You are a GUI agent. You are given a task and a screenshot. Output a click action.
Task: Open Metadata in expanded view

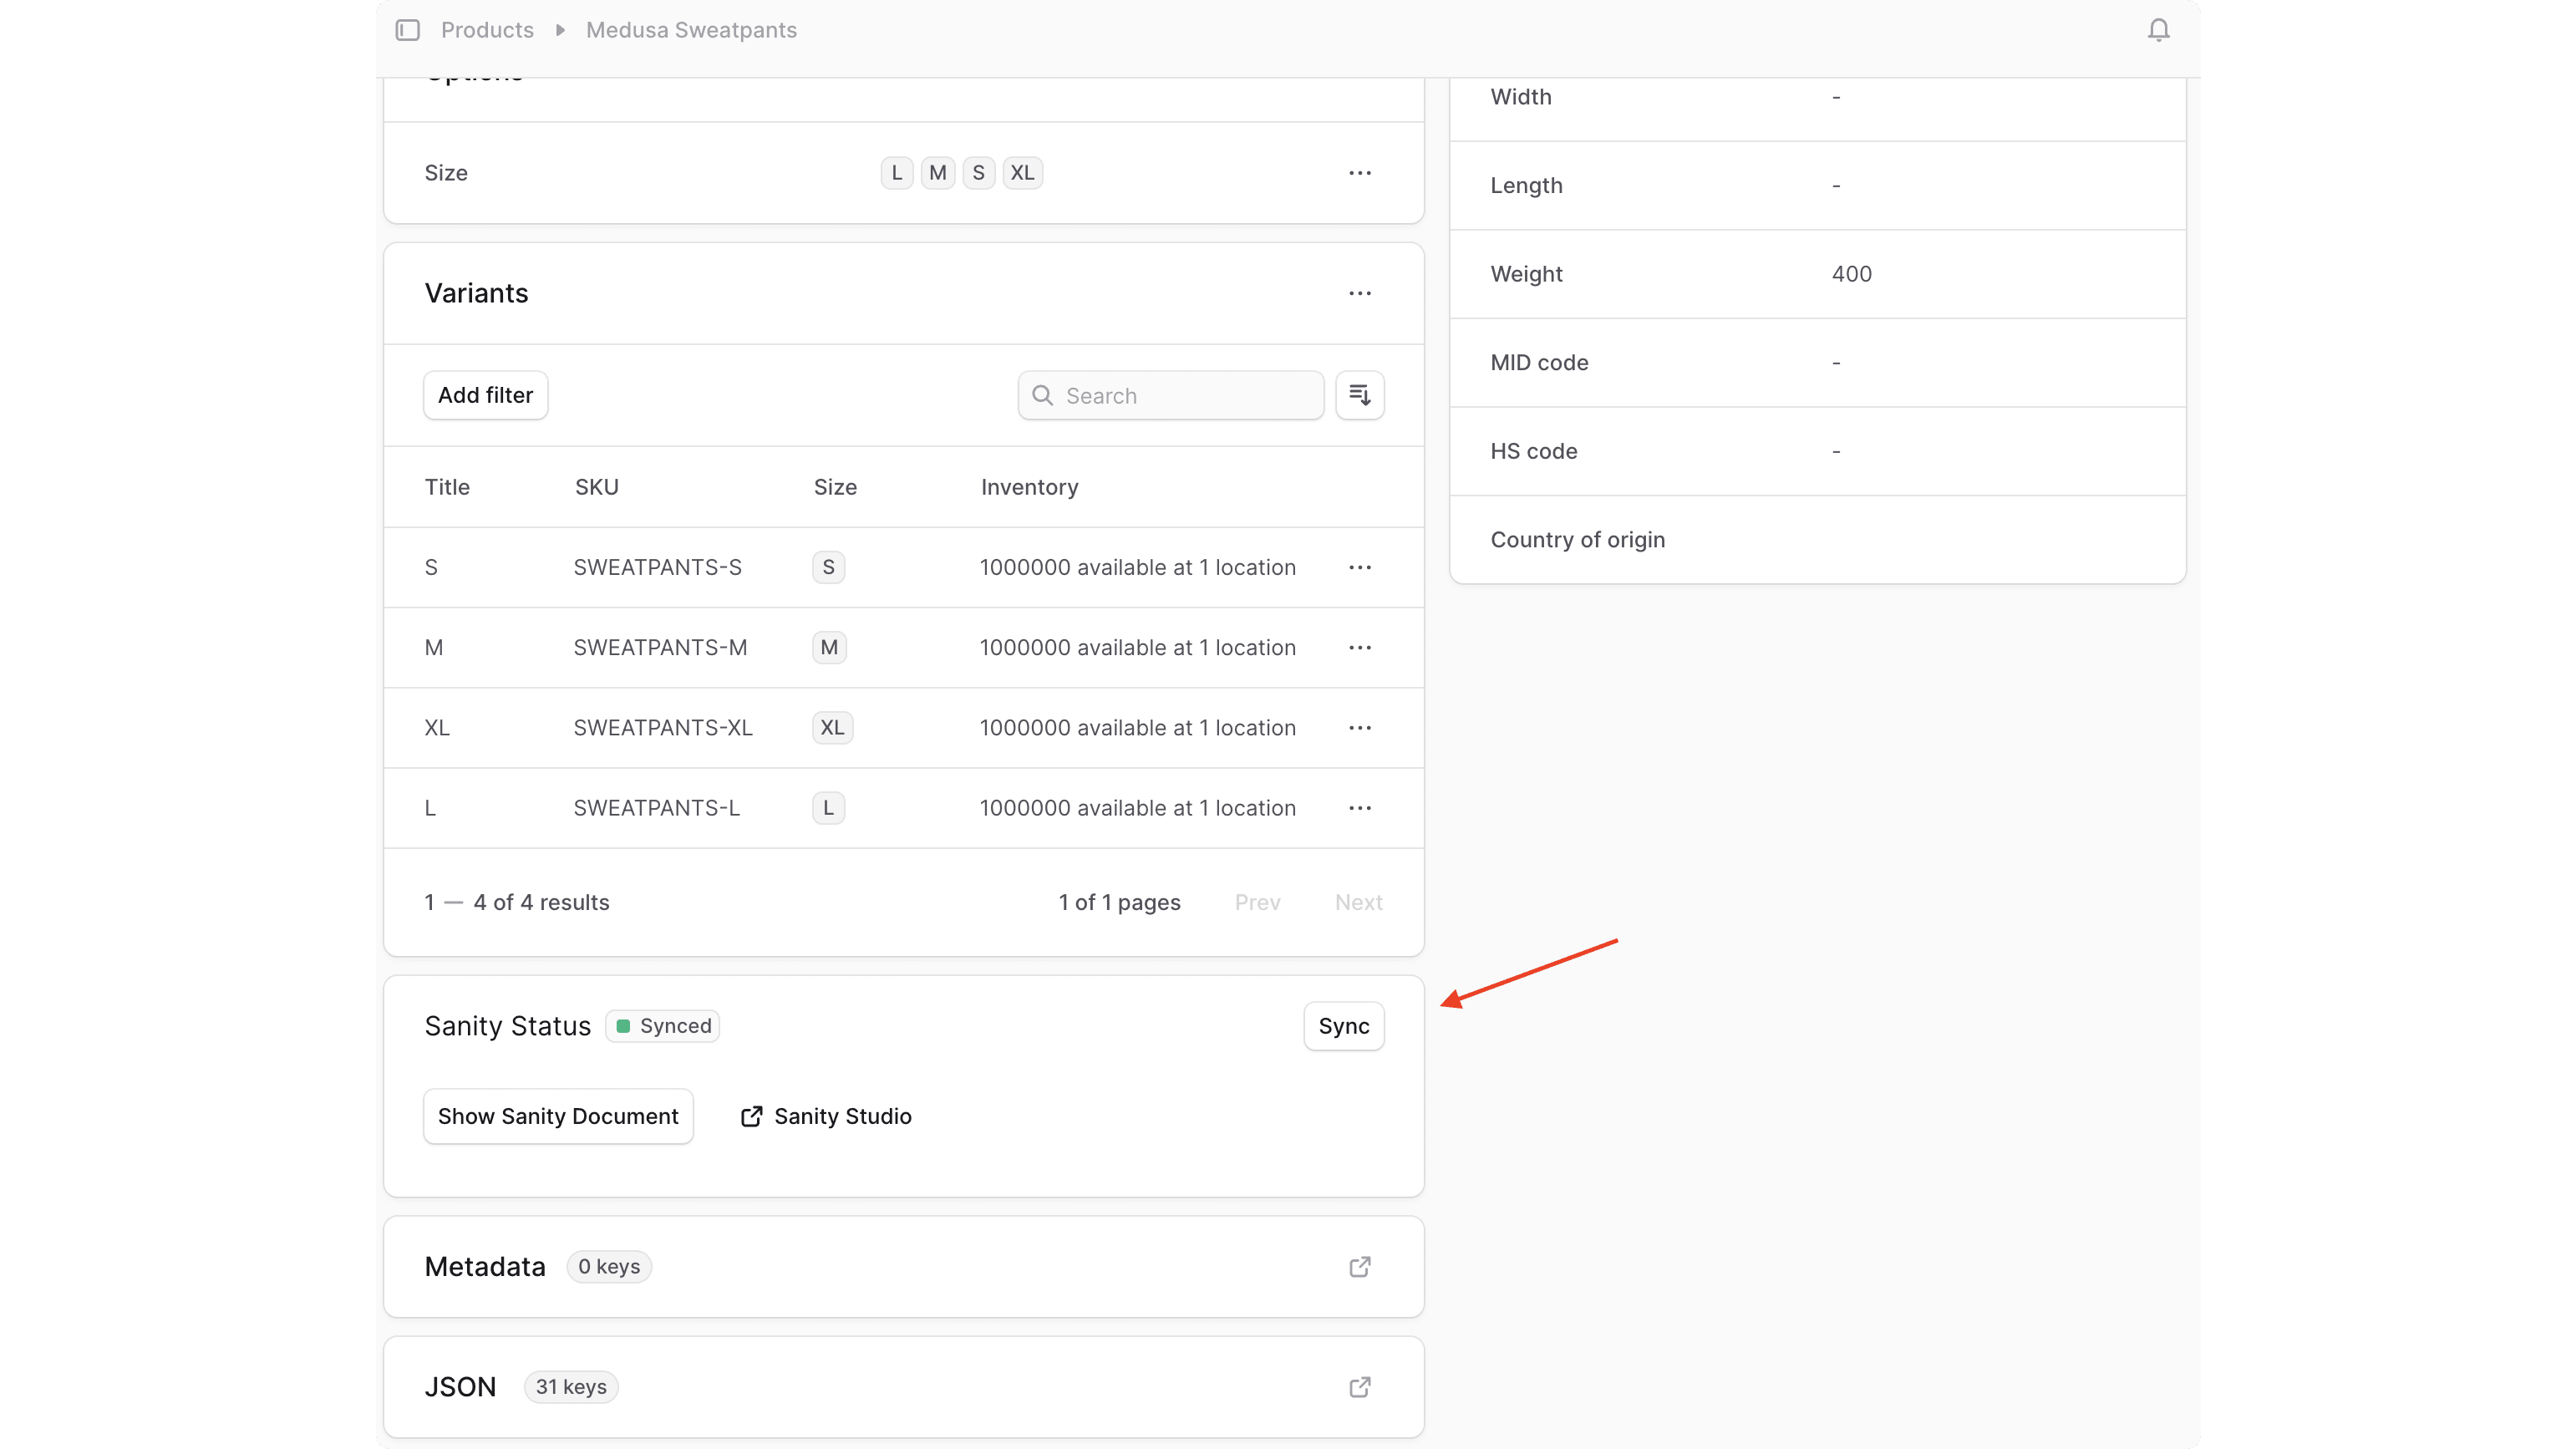1359,1266
